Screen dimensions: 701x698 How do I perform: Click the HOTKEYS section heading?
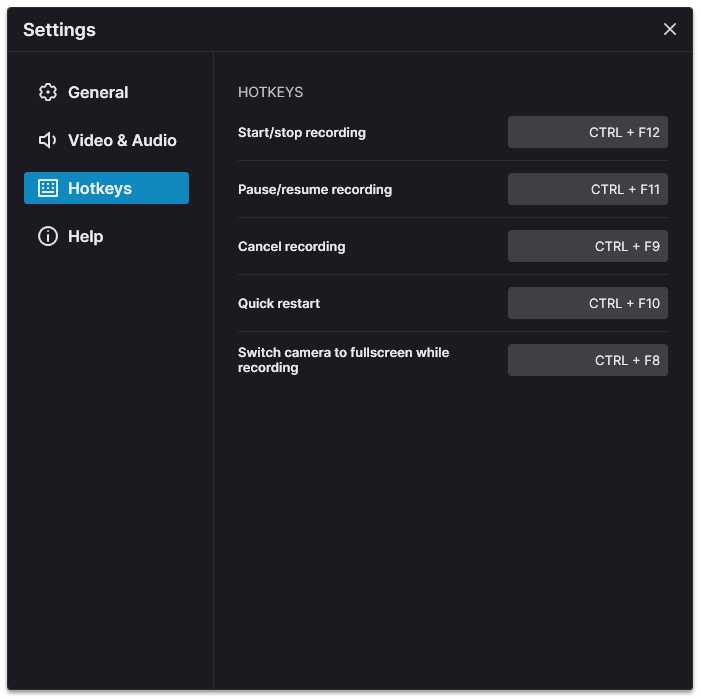tap(270, 92)
